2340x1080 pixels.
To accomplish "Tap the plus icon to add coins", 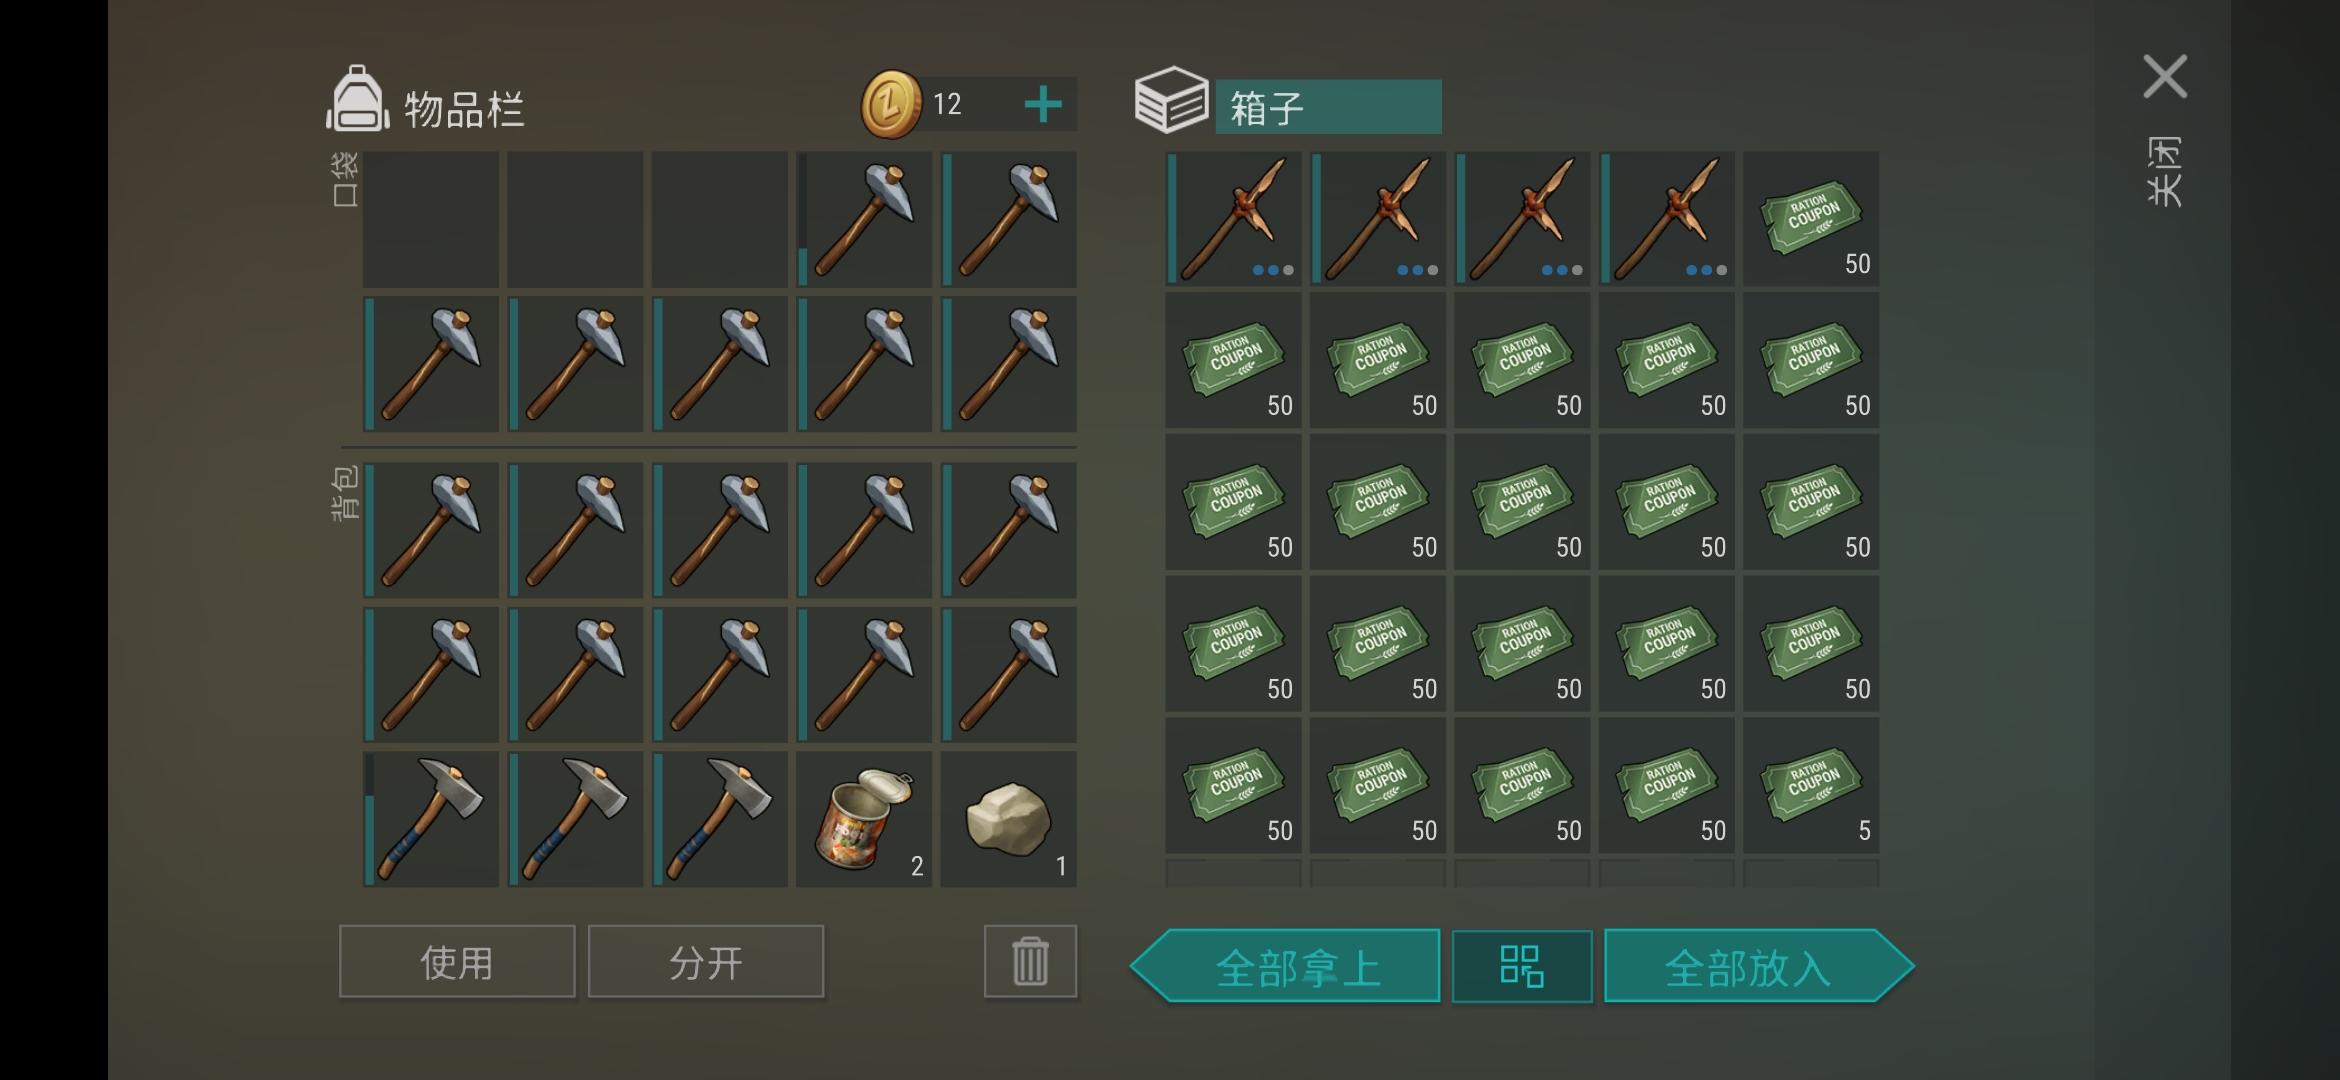I will click(x=1043, y=104).
